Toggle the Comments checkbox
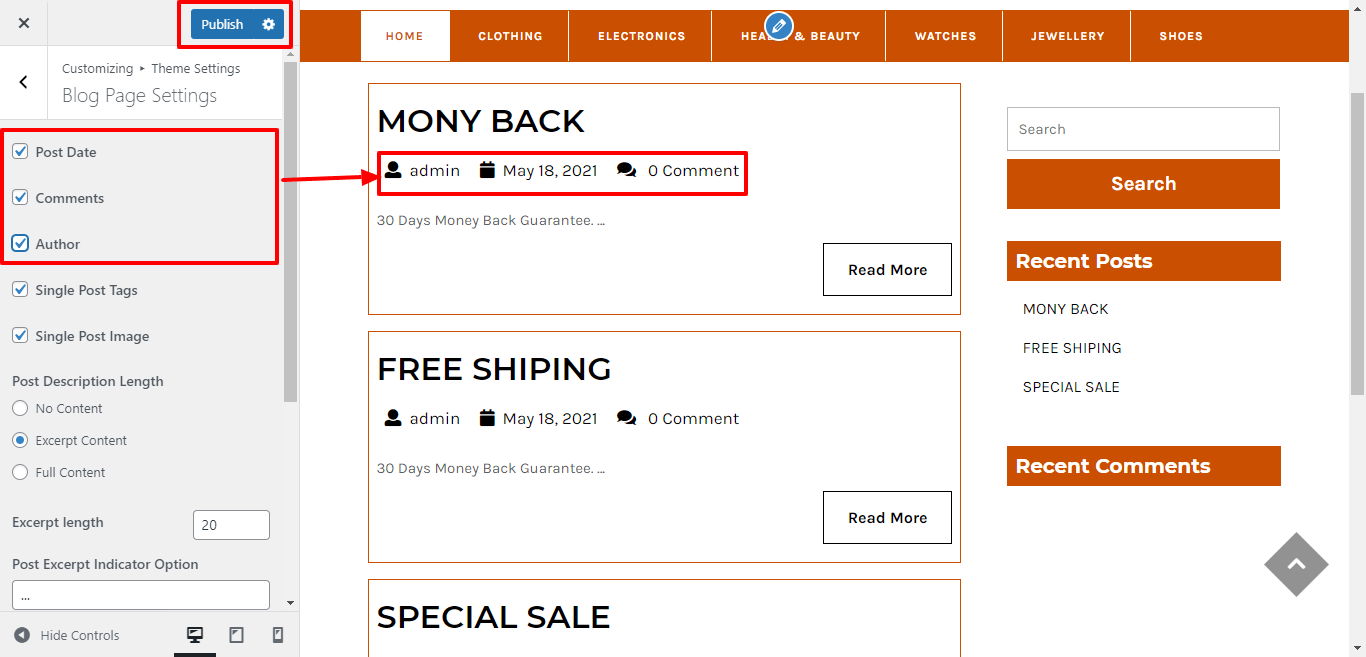The height and width of the screenshot is (657, 1366). tap(20, 198)
